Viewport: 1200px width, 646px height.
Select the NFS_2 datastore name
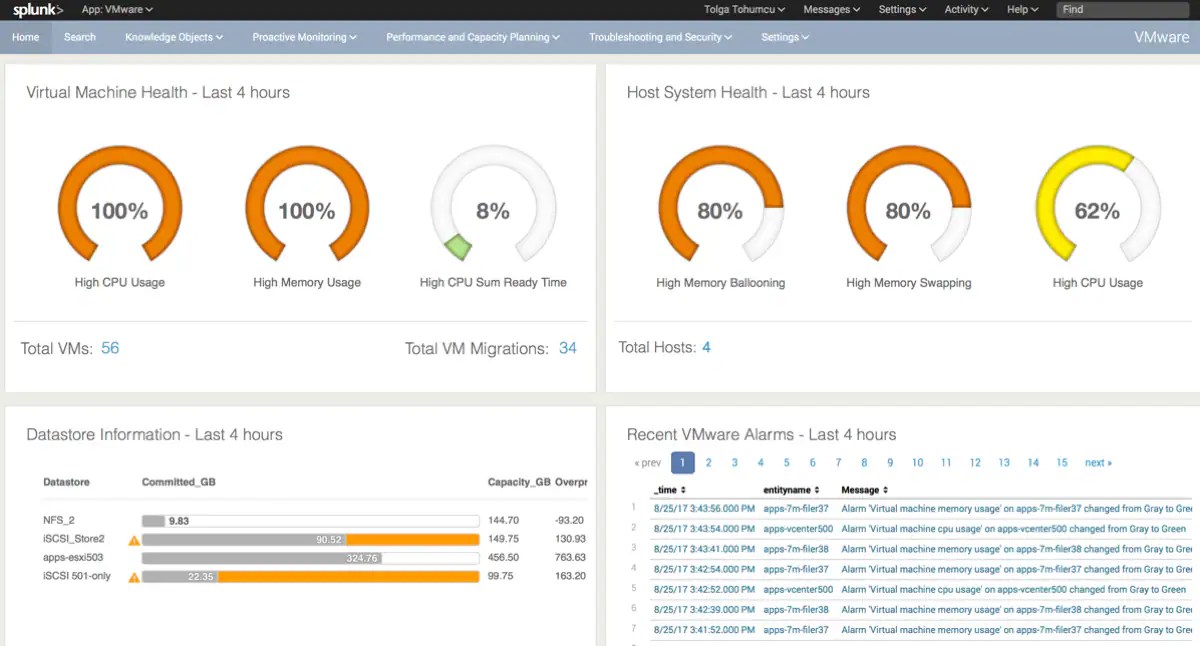tap(58, 521)
